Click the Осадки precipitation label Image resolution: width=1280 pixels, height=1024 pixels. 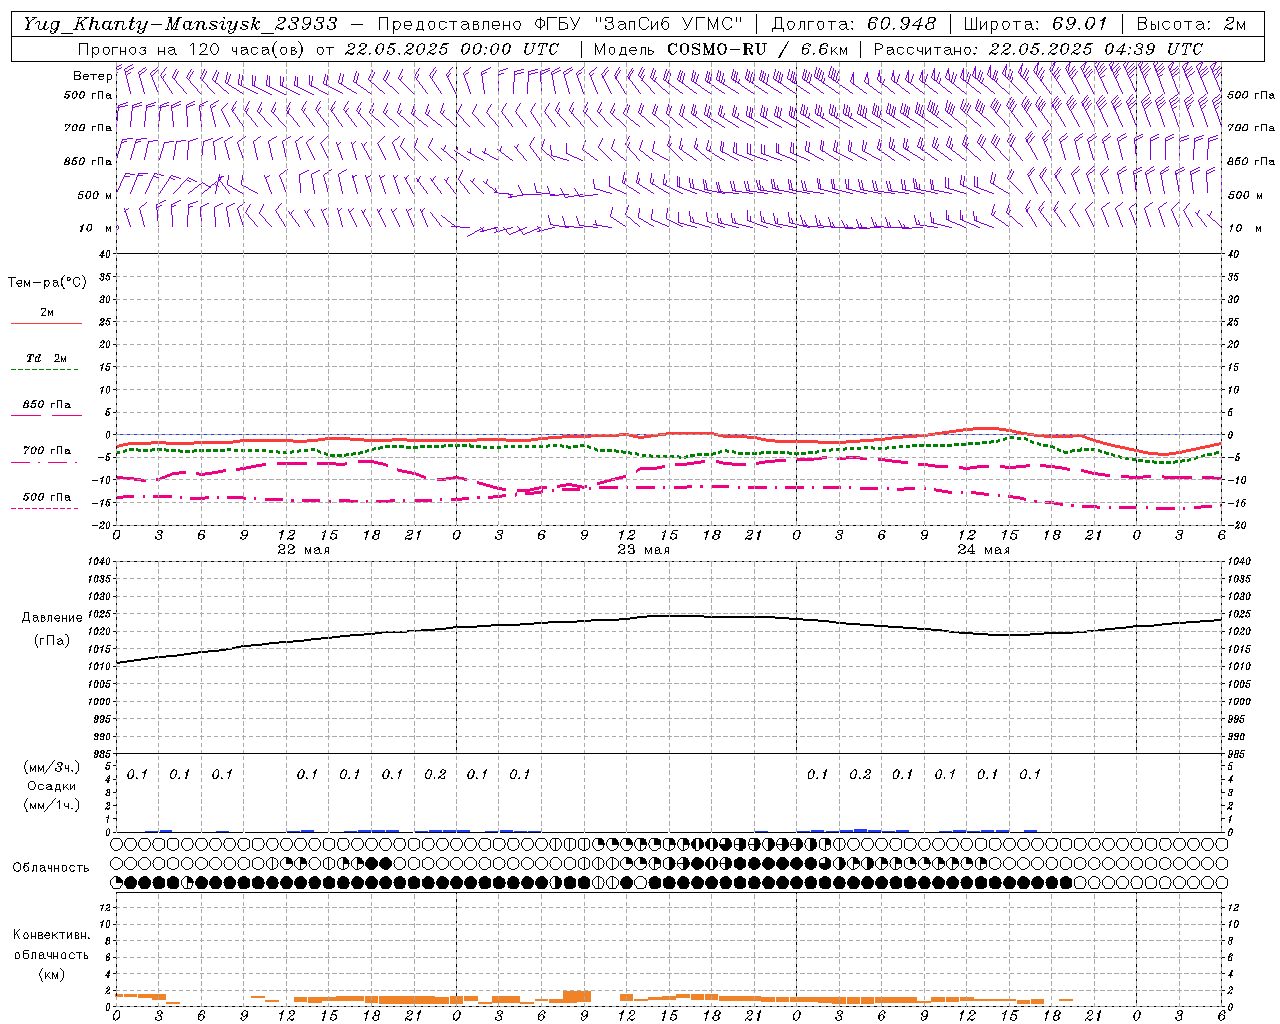pos(52,786)
